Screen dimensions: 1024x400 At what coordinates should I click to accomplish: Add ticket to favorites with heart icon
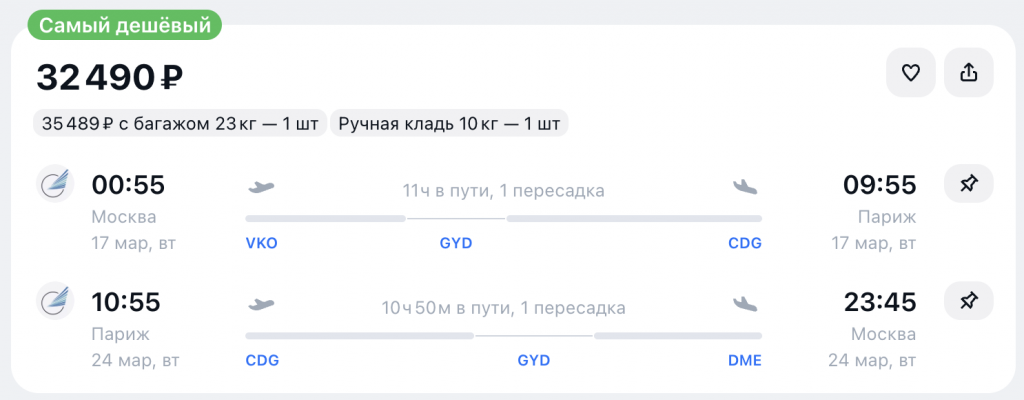coord(910,72)
